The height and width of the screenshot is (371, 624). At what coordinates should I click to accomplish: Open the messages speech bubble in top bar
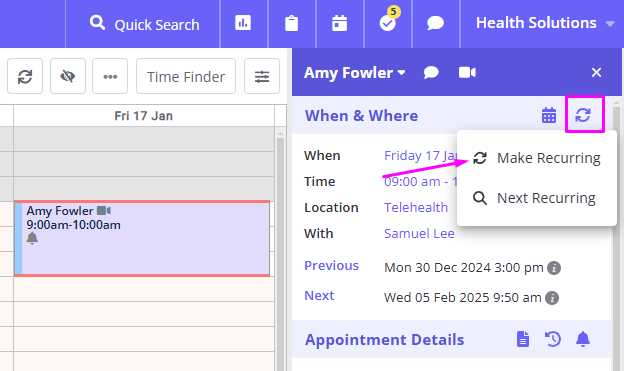435,23
